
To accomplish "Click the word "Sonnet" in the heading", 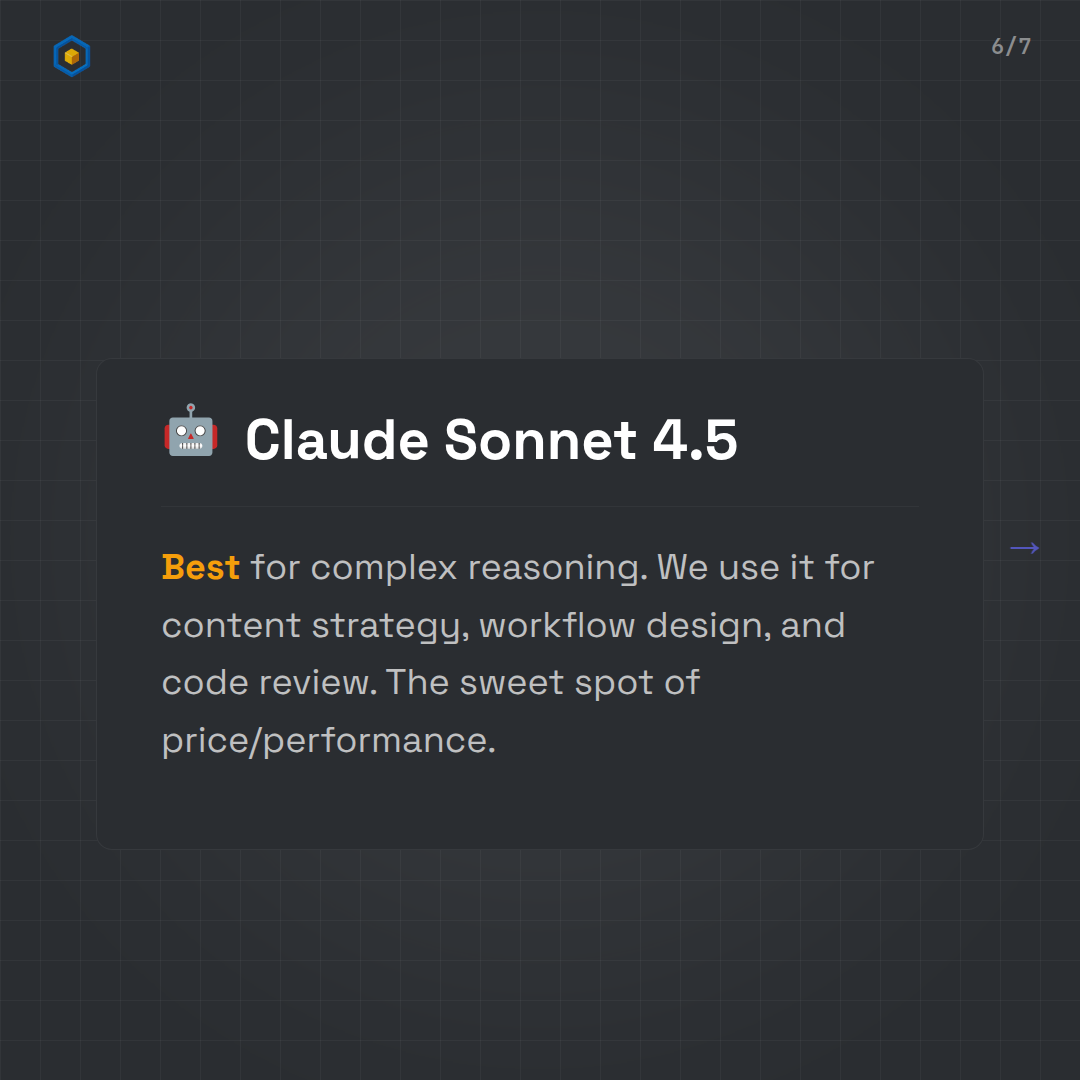I will 540,440.
